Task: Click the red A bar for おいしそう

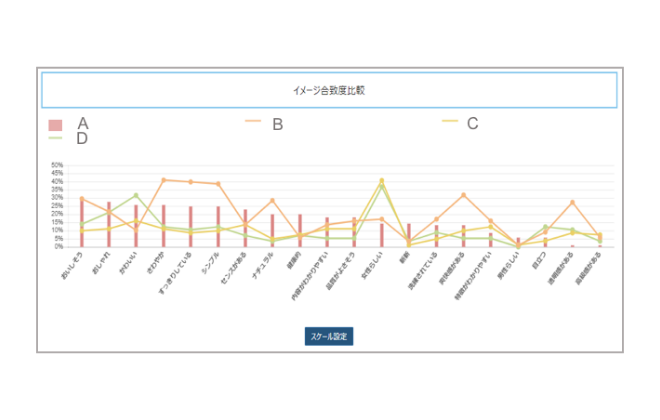Action: tap(81, 224)
